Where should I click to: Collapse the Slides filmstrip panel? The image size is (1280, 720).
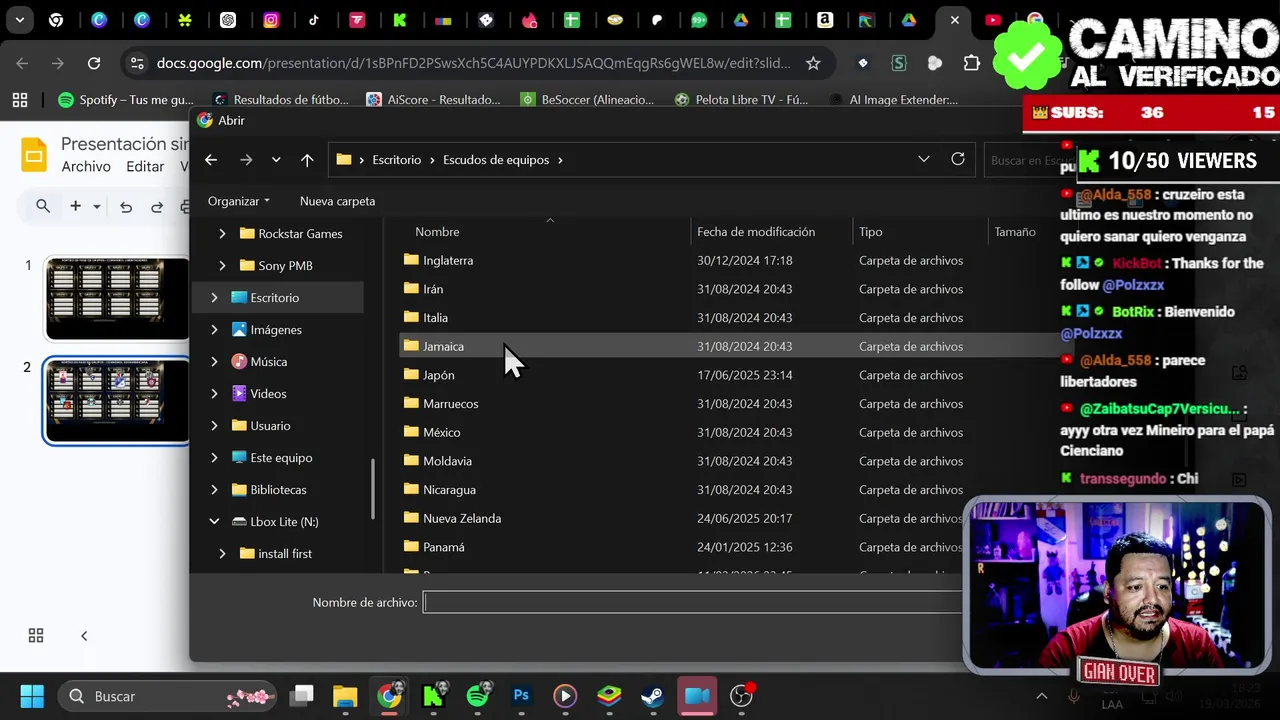click(x=84, y=635)
